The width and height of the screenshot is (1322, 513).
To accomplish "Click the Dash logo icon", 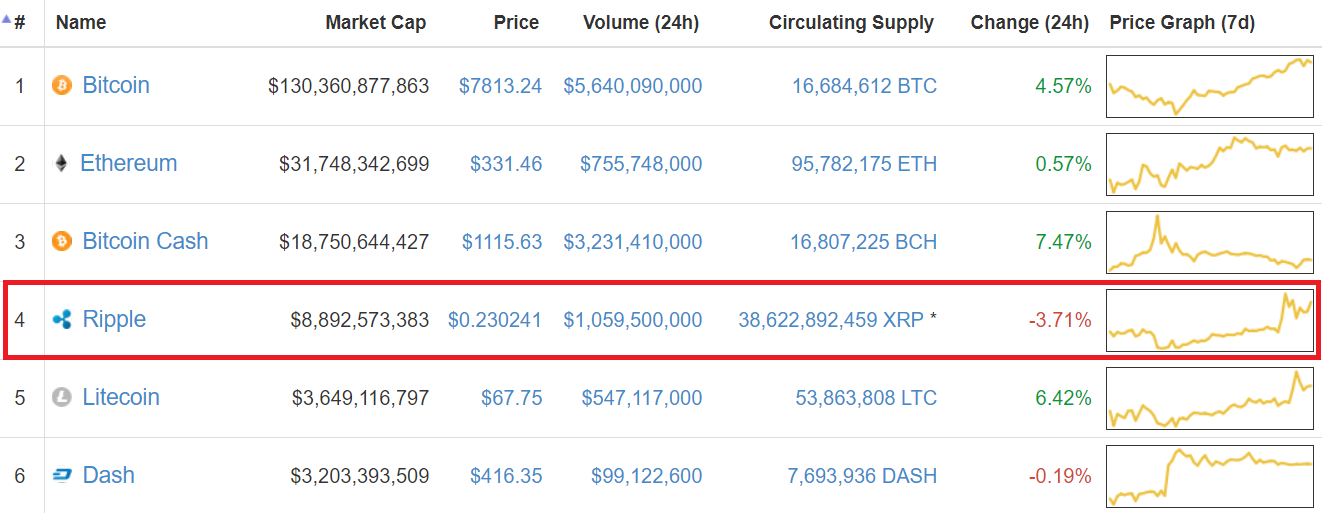I will [62, 476].
